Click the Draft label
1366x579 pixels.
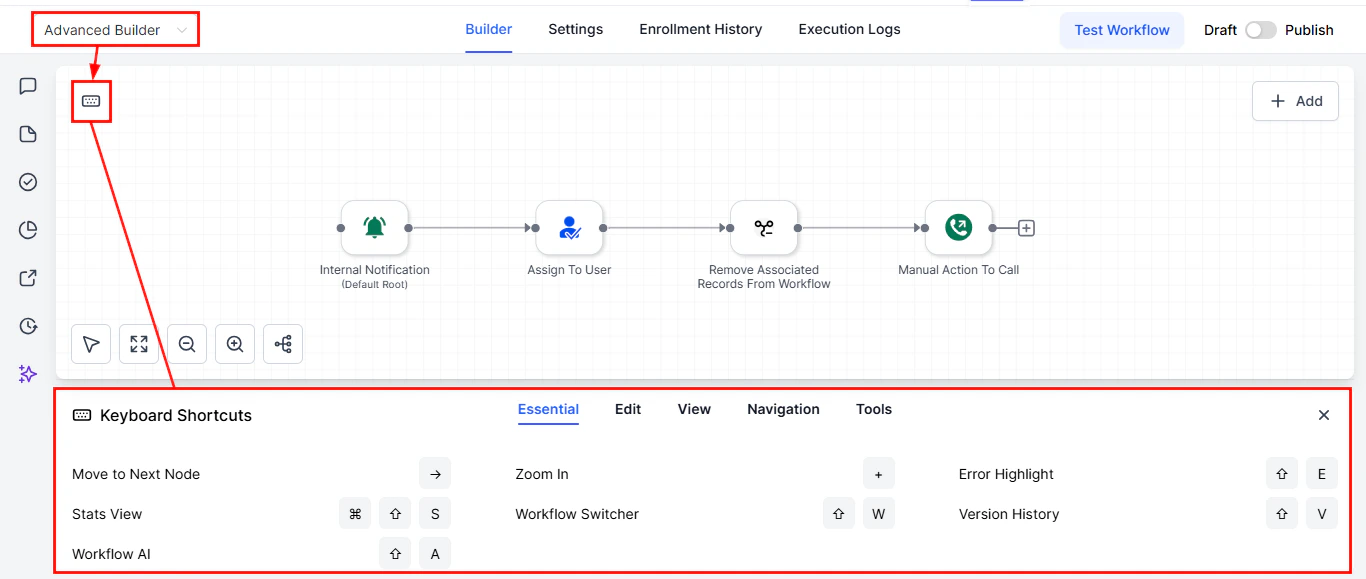[x=1220, y=30]
